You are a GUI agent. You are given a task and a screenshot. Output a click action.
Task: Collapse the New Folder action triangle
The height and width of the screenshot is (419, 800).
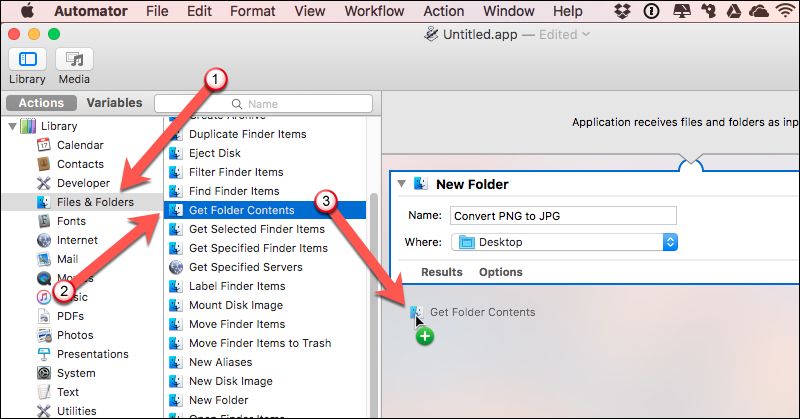point(402,184)
